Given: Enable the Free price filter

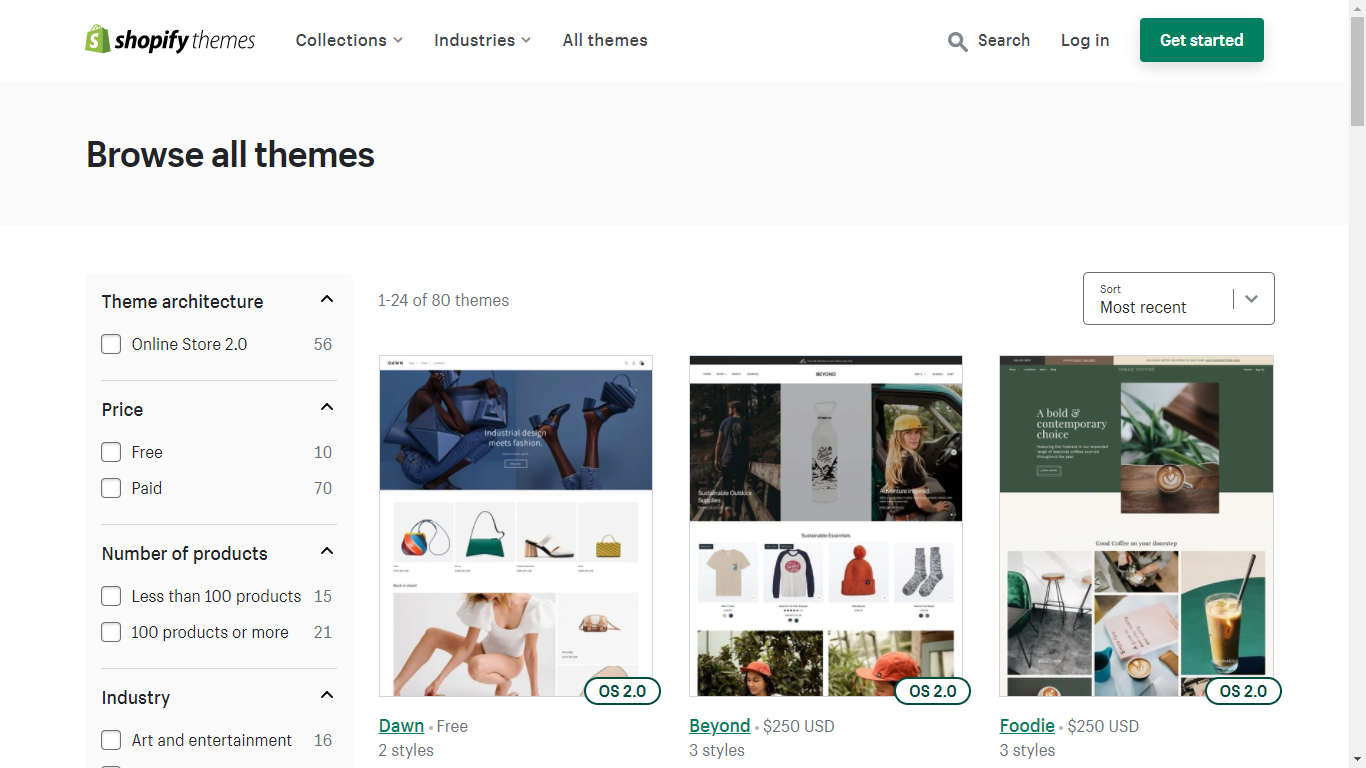Looking at the screenshot, I should [x=111, y=452].
